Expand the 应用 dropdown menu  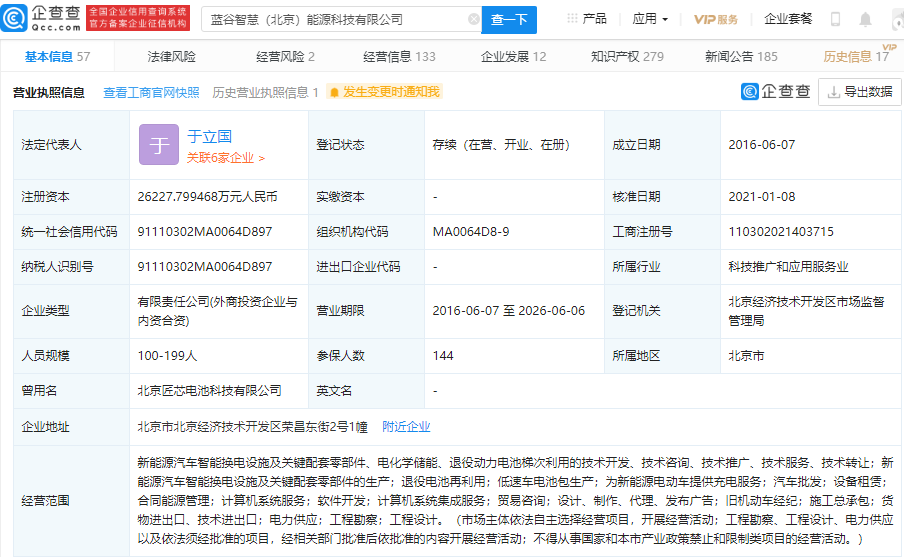(x=650, y=19)
